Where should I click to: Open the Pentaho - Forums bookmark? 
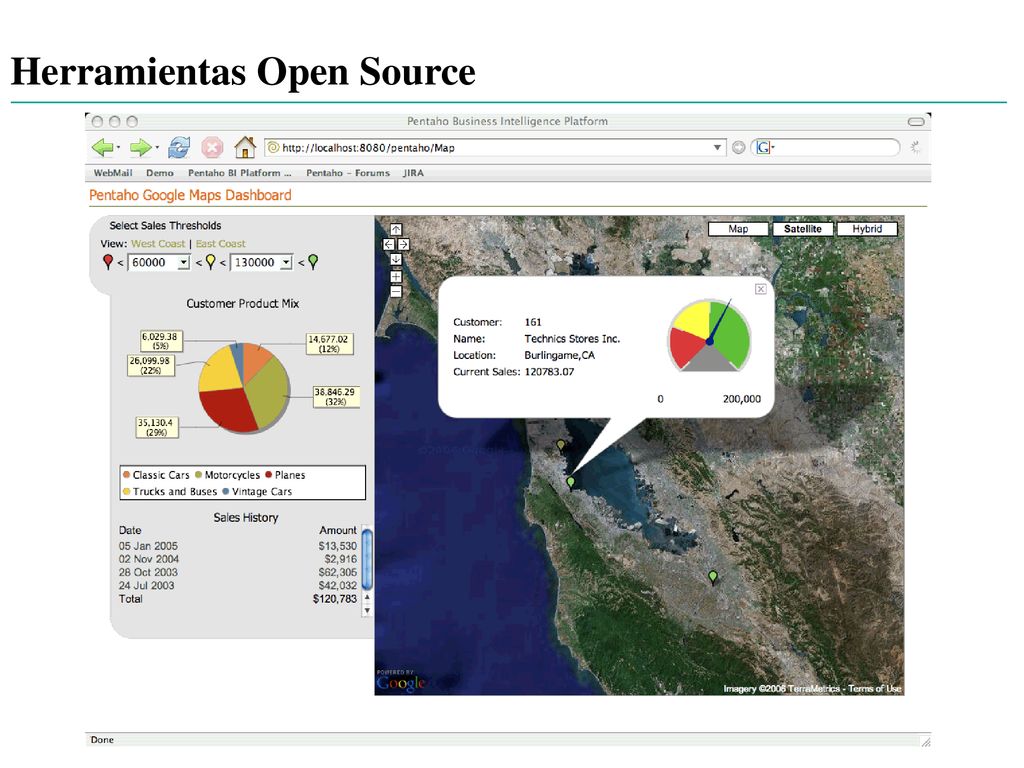click(348, 173)
